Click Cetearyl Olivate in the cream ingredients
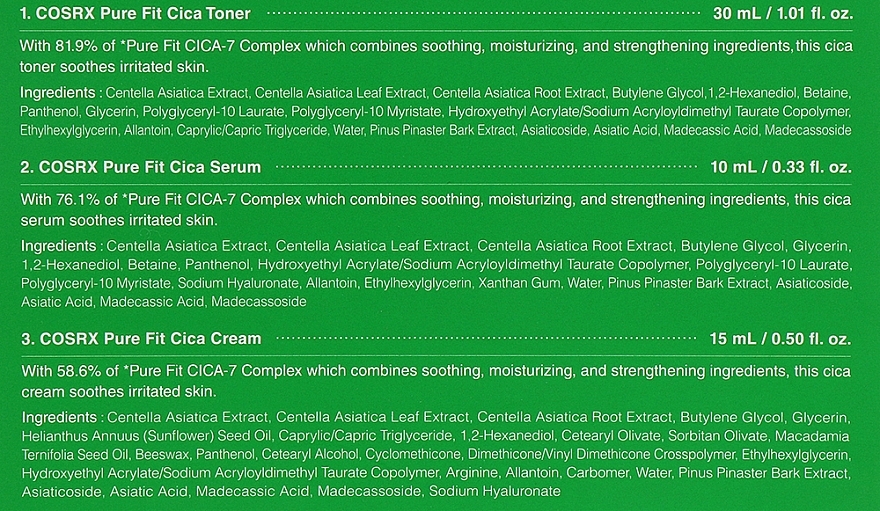The image size is (880, 511). pyautogui.click(x=611, y=436)
